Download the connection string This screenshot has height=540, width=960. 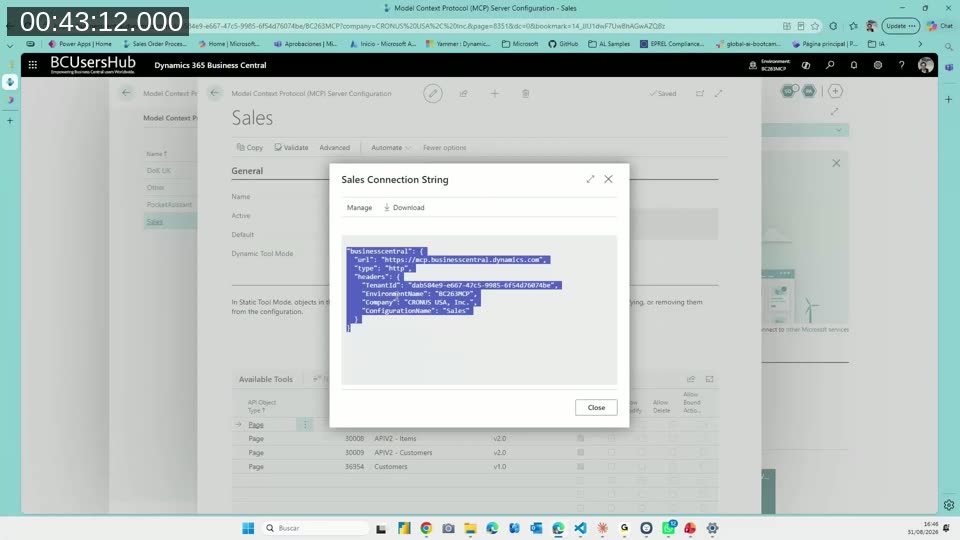(404, 208)
